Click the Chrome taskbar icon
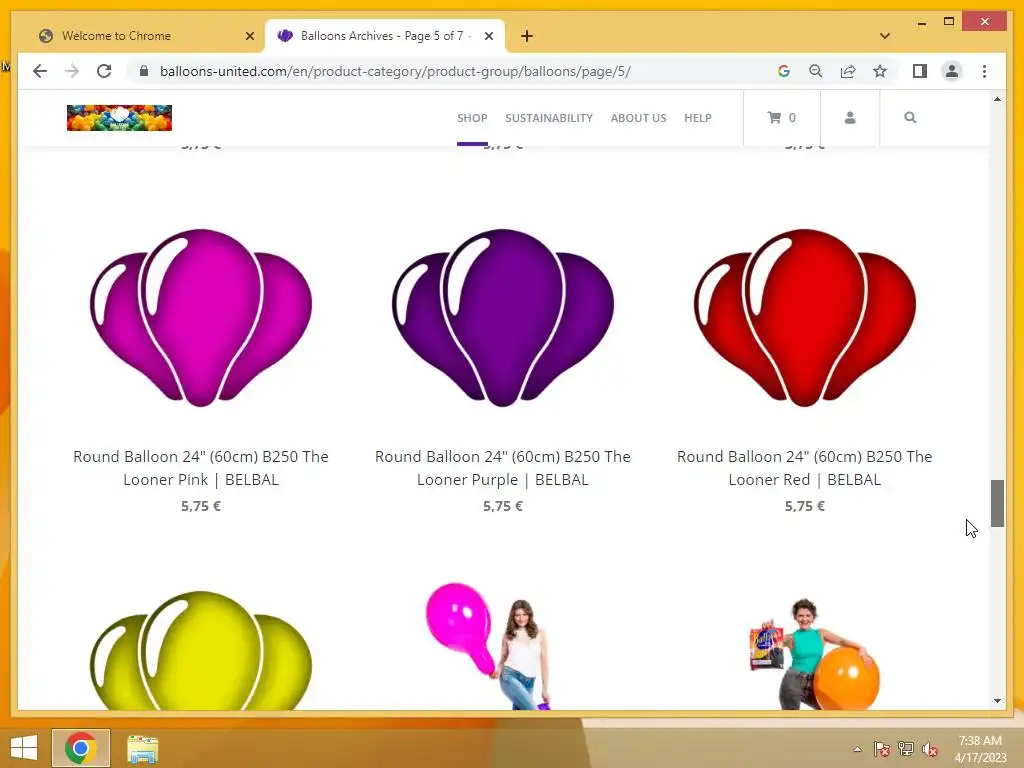This screenshot has height=768, width=1024. pos(81,748)
